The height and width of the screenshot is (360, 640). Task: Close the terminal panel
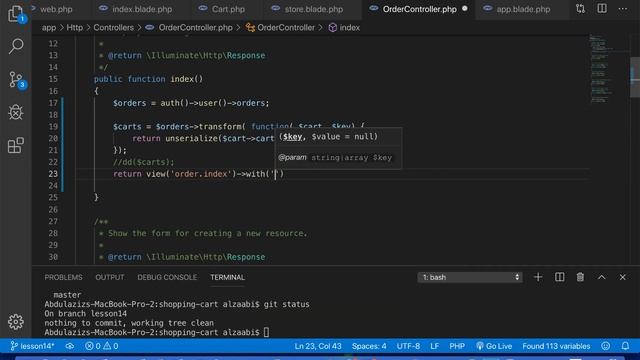[x=622, y=277]
